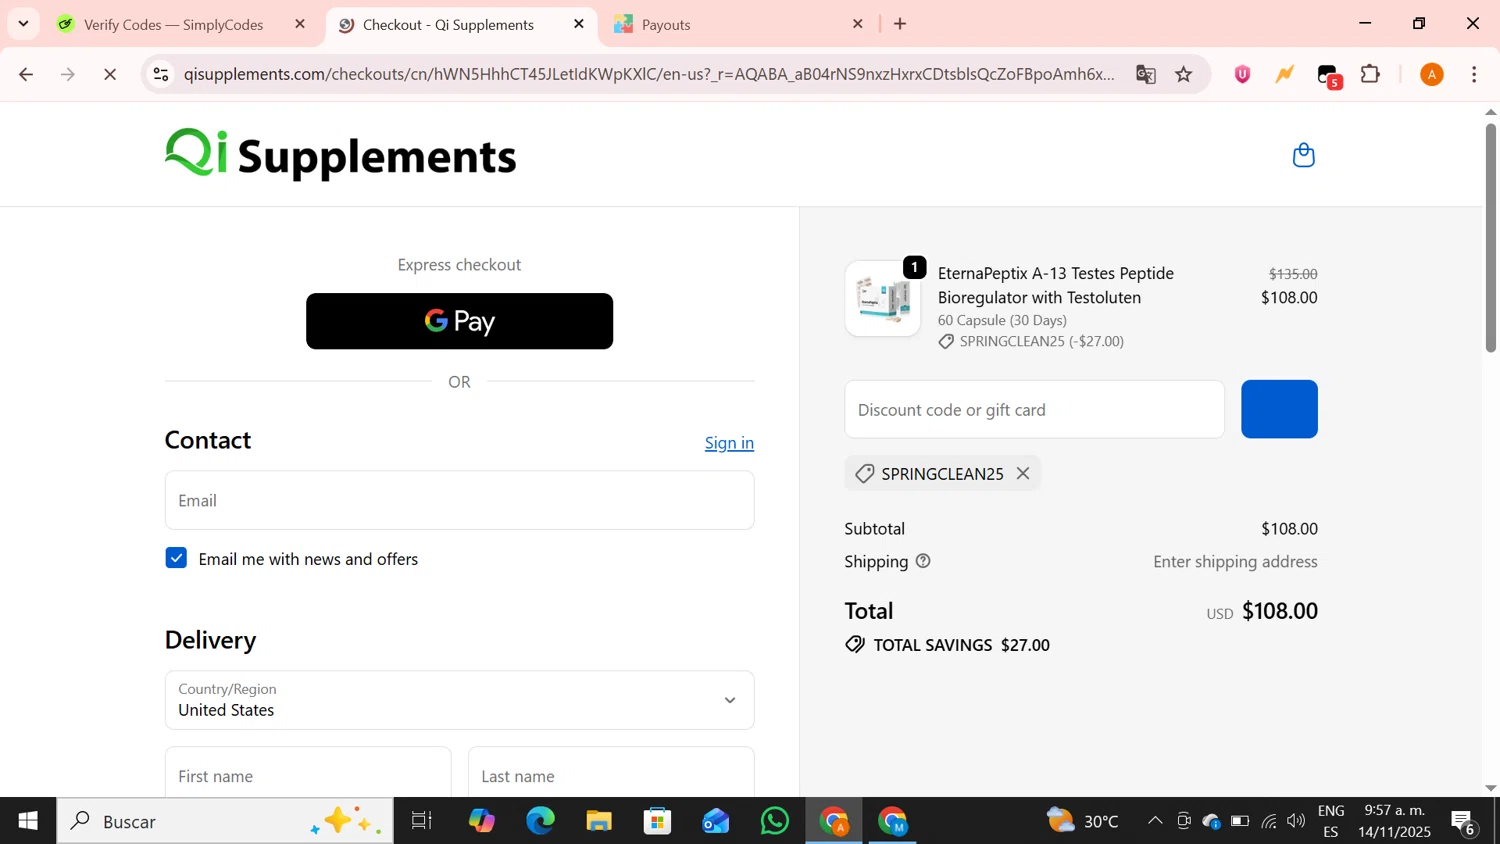The image size is (1500, 844).
Task: Open the purple shield extension icon
Action: (x=1242, y=74)
